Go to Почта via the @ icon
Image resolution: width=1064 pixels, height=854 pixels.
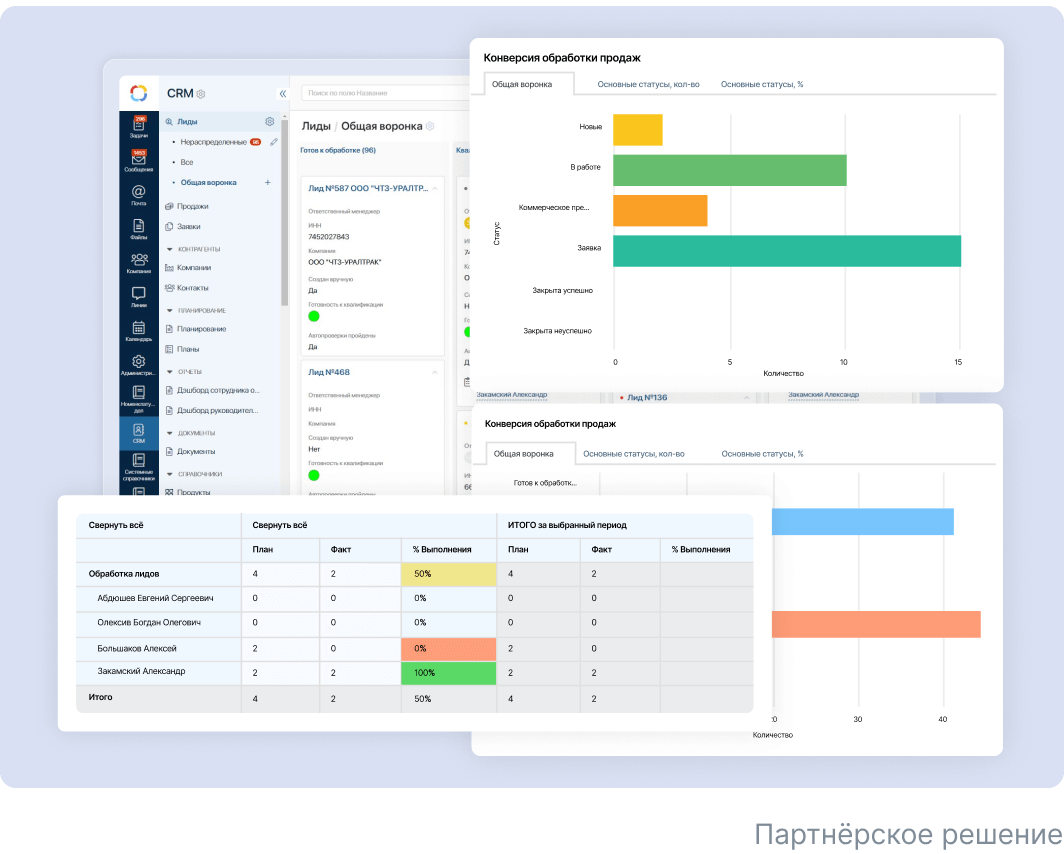click(x=138, y=193)
